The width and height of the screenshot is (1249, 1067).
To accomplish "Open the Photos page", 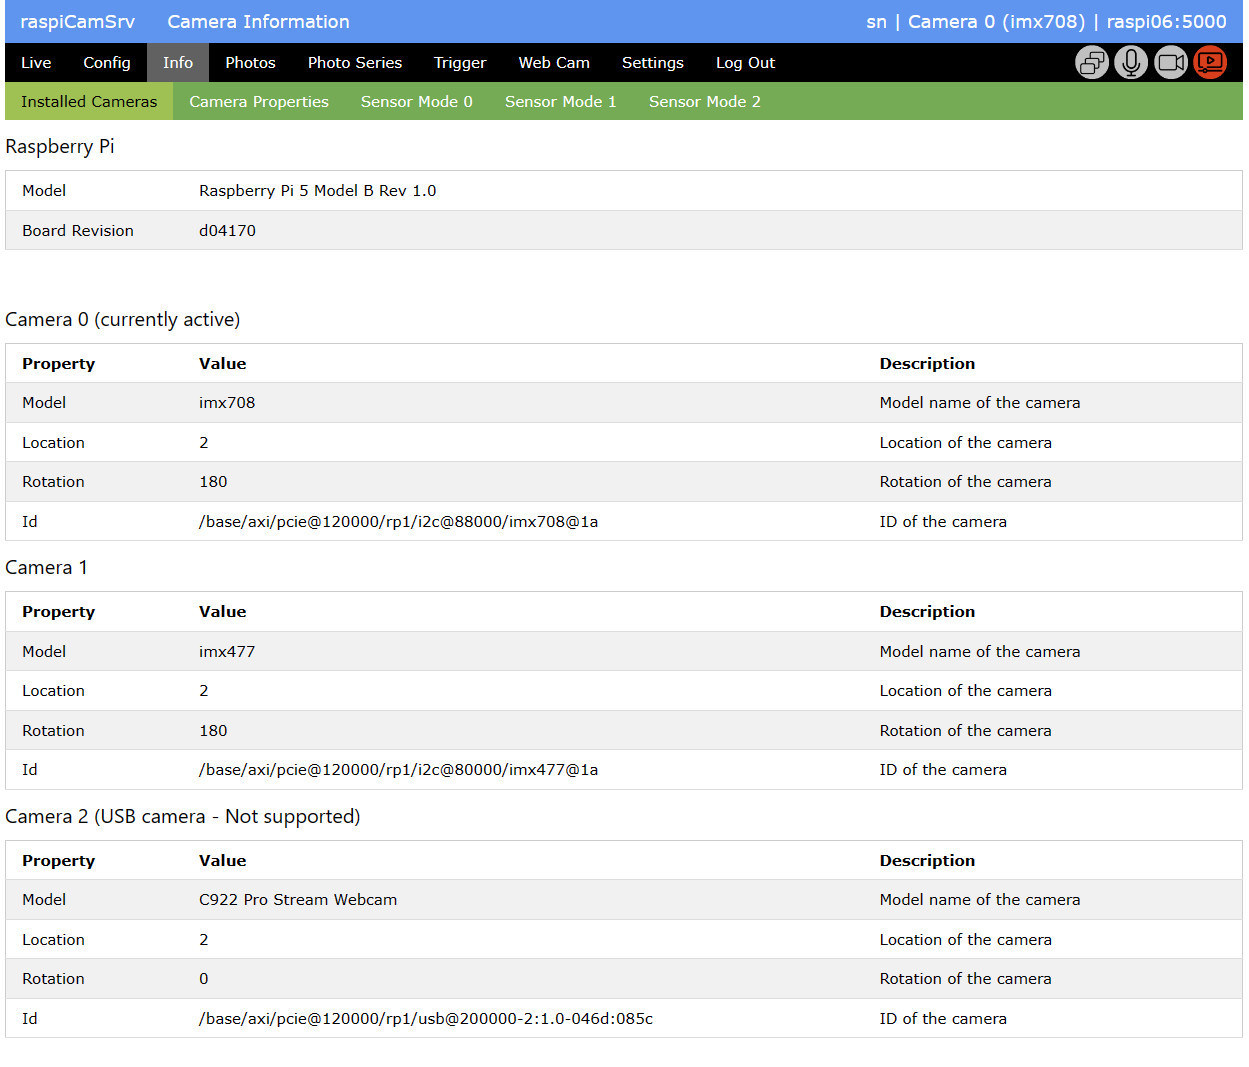I will pos(250,63).
